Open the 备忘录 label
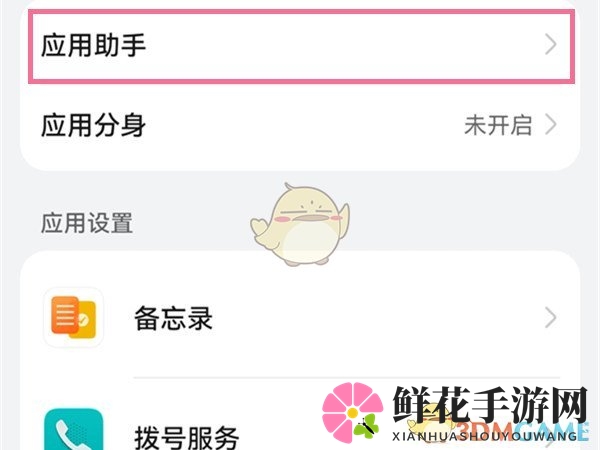This screenshot has height=450, width=600. (173, 318)
